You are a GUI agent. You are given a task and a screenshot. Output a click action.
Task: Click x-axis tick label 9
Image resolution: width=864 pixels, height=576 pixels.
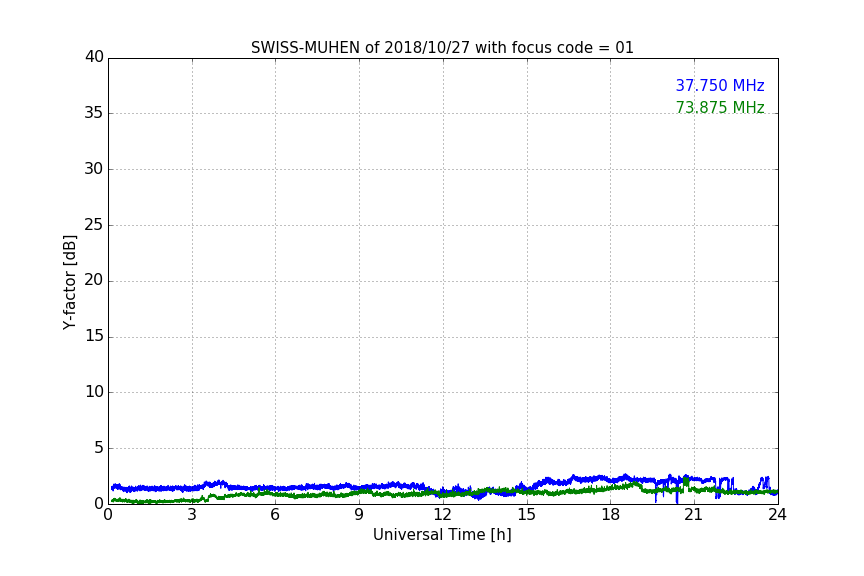click(359, 515)
